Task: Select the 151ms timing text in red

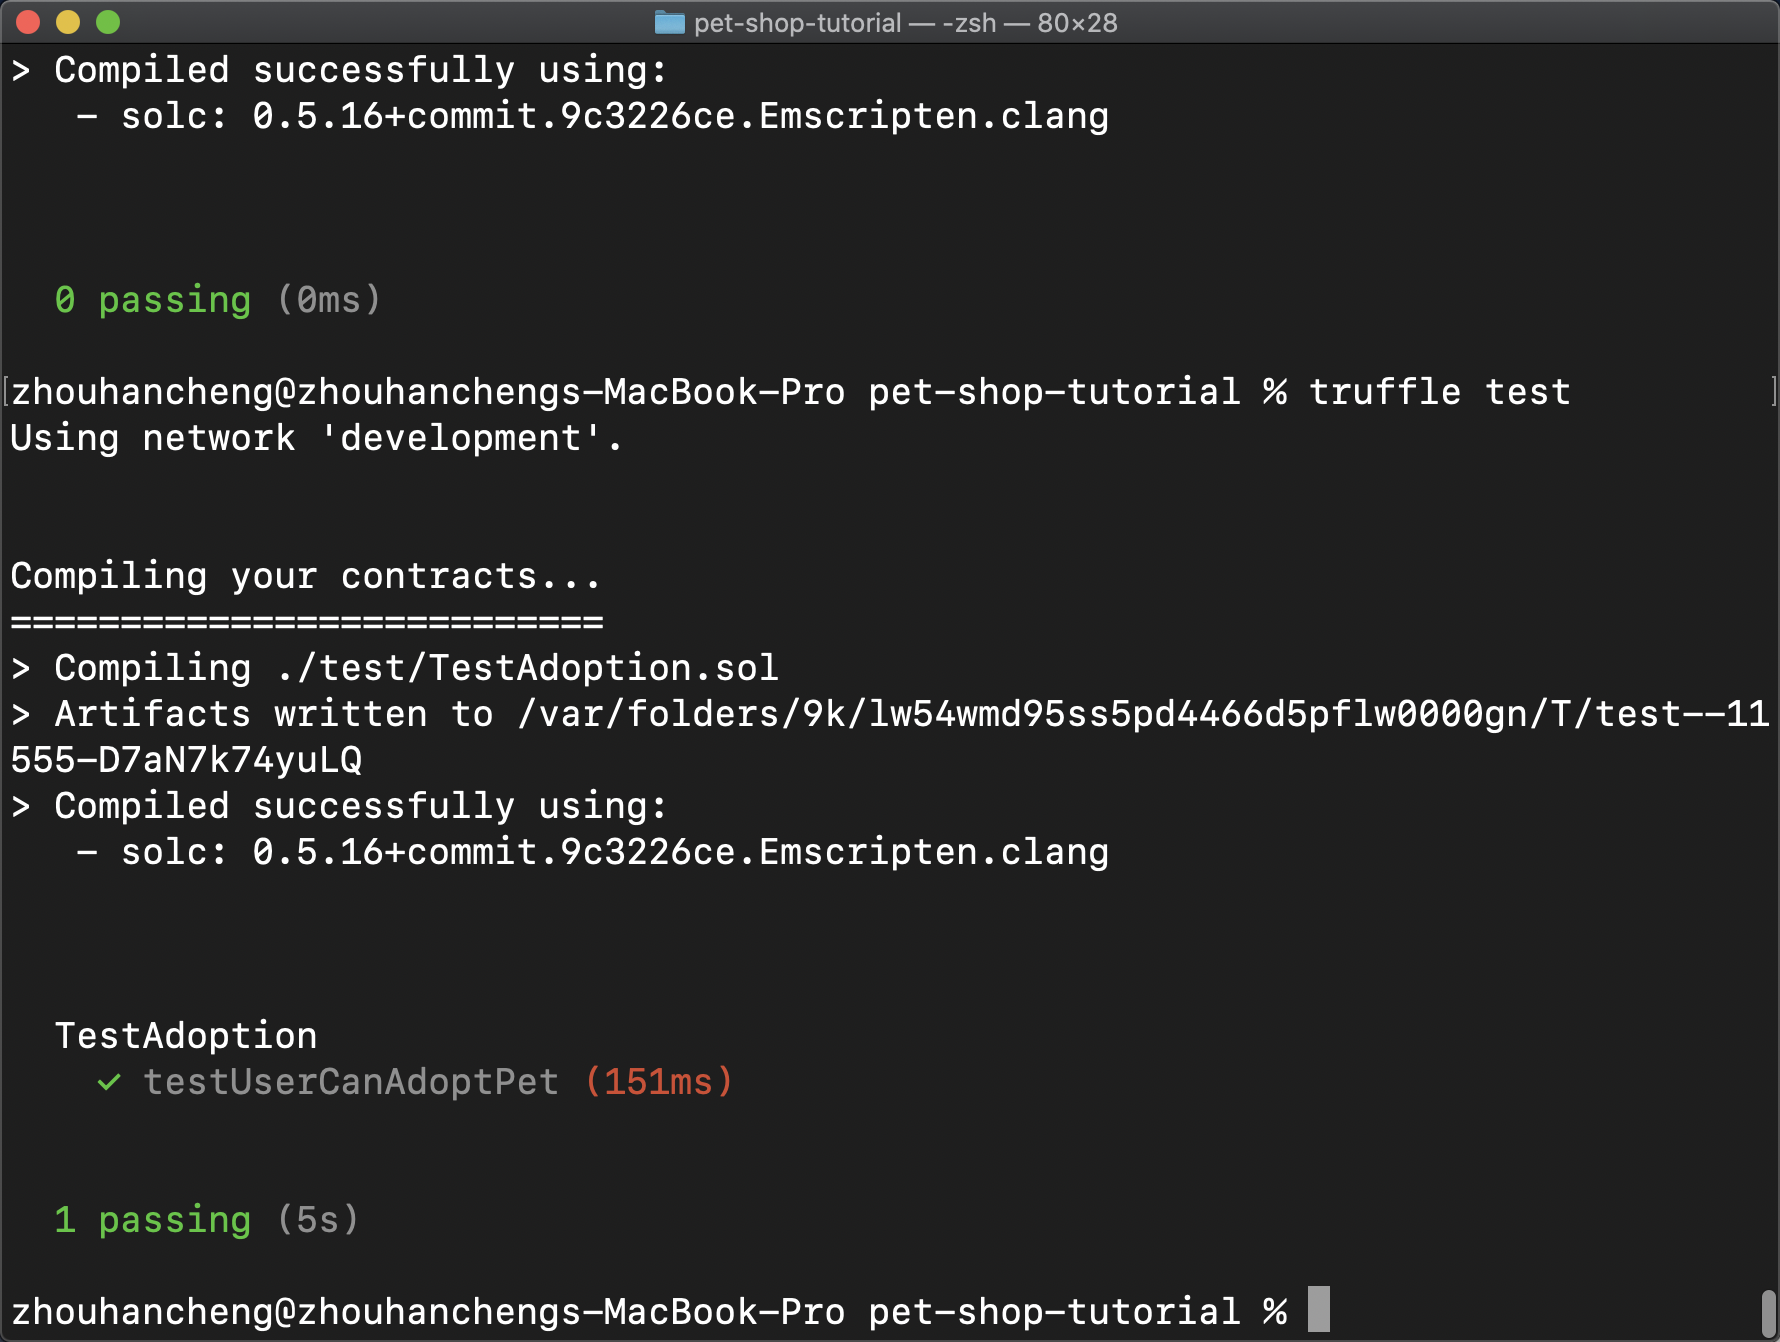Action: 658,1083
